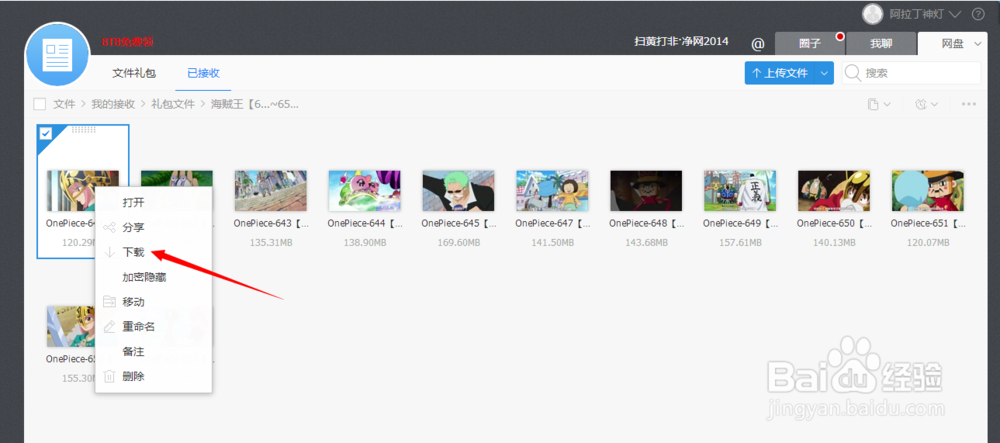
Task: Go to 我的接收 in the breadcrumb
Action: point(113,104)
